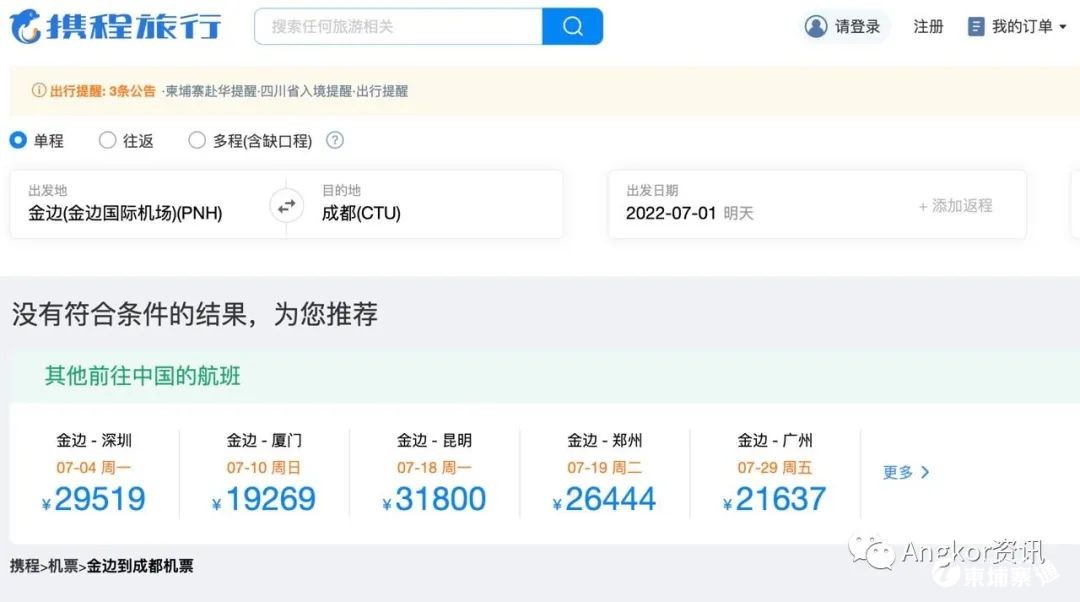Click the Ctrip dolphin logo
Image resolution: width=1080 pixels, height=602 pixels.
pyautogui.click(x=26, y=26)
